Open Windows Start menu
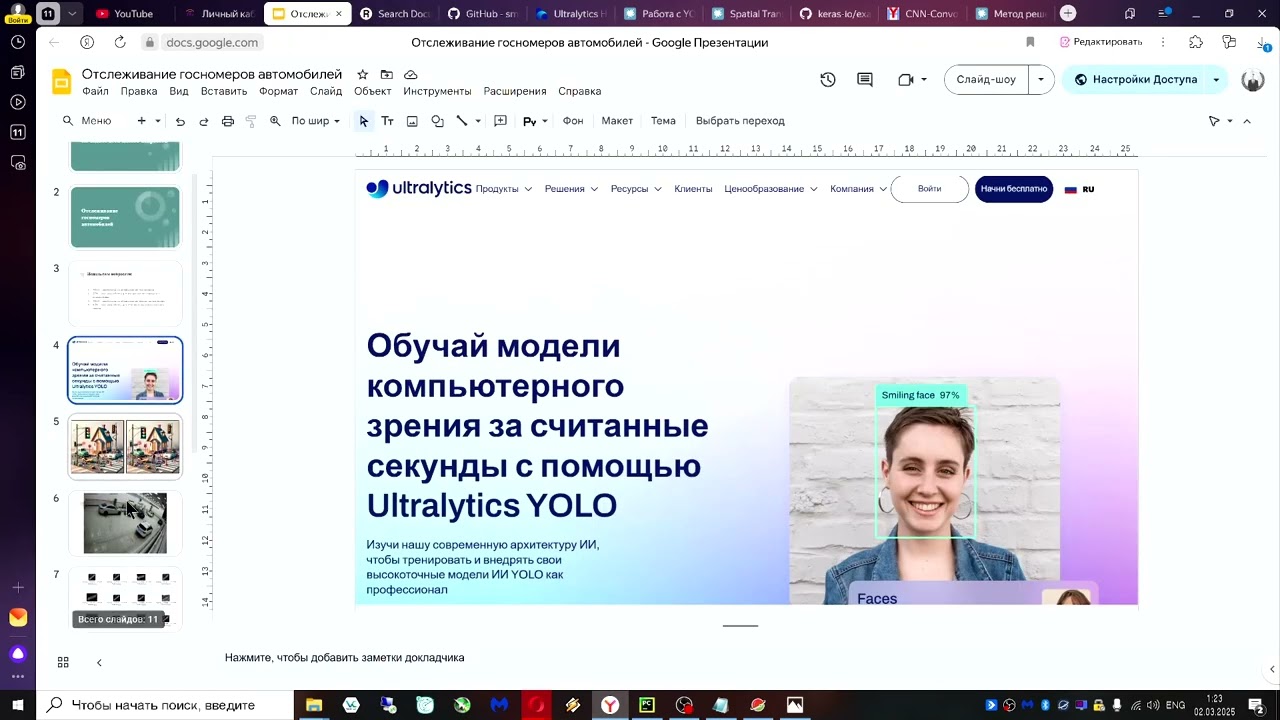 pos(17,705)
